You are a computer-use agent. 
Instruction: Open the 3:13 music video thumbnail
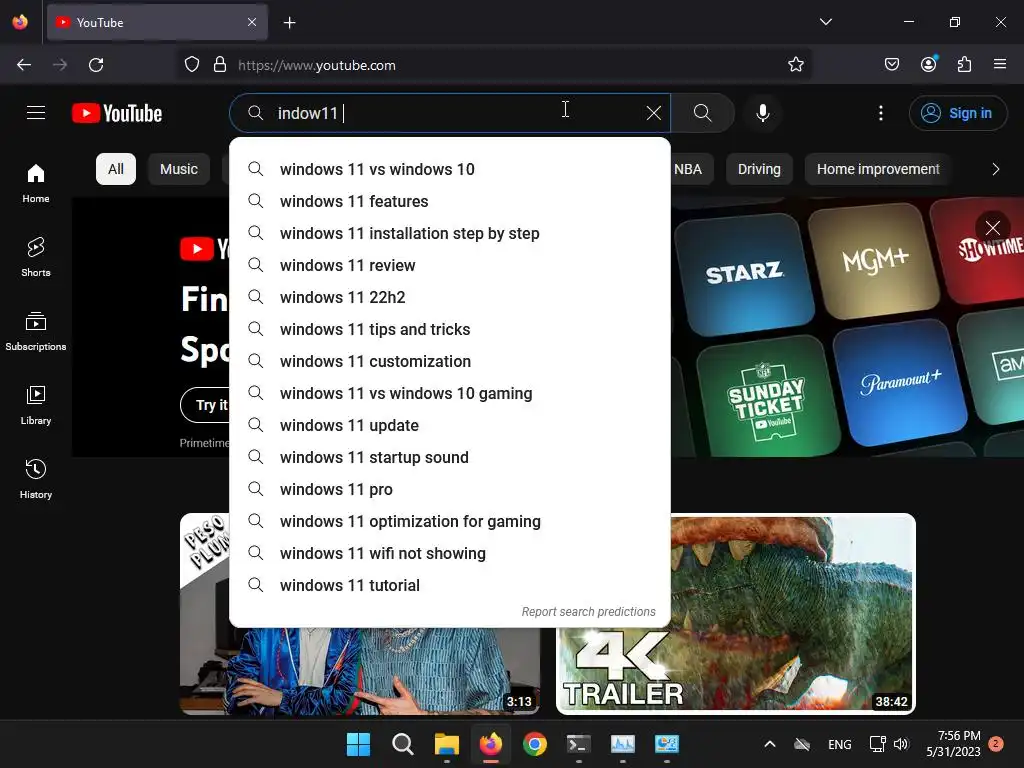[x=360, y=671]
